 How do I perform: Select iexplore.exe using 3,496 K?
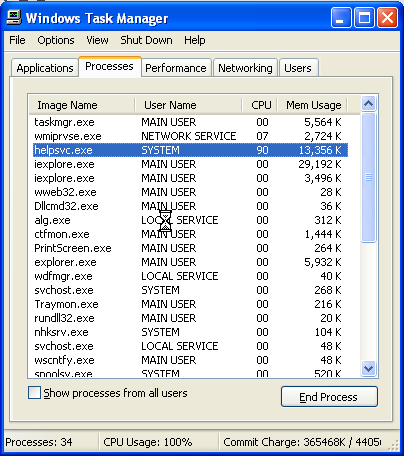click(190, 178)
